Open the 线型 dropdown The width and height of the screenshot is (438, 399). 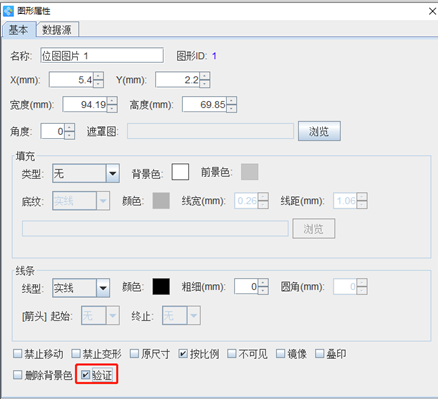(103, 288)
